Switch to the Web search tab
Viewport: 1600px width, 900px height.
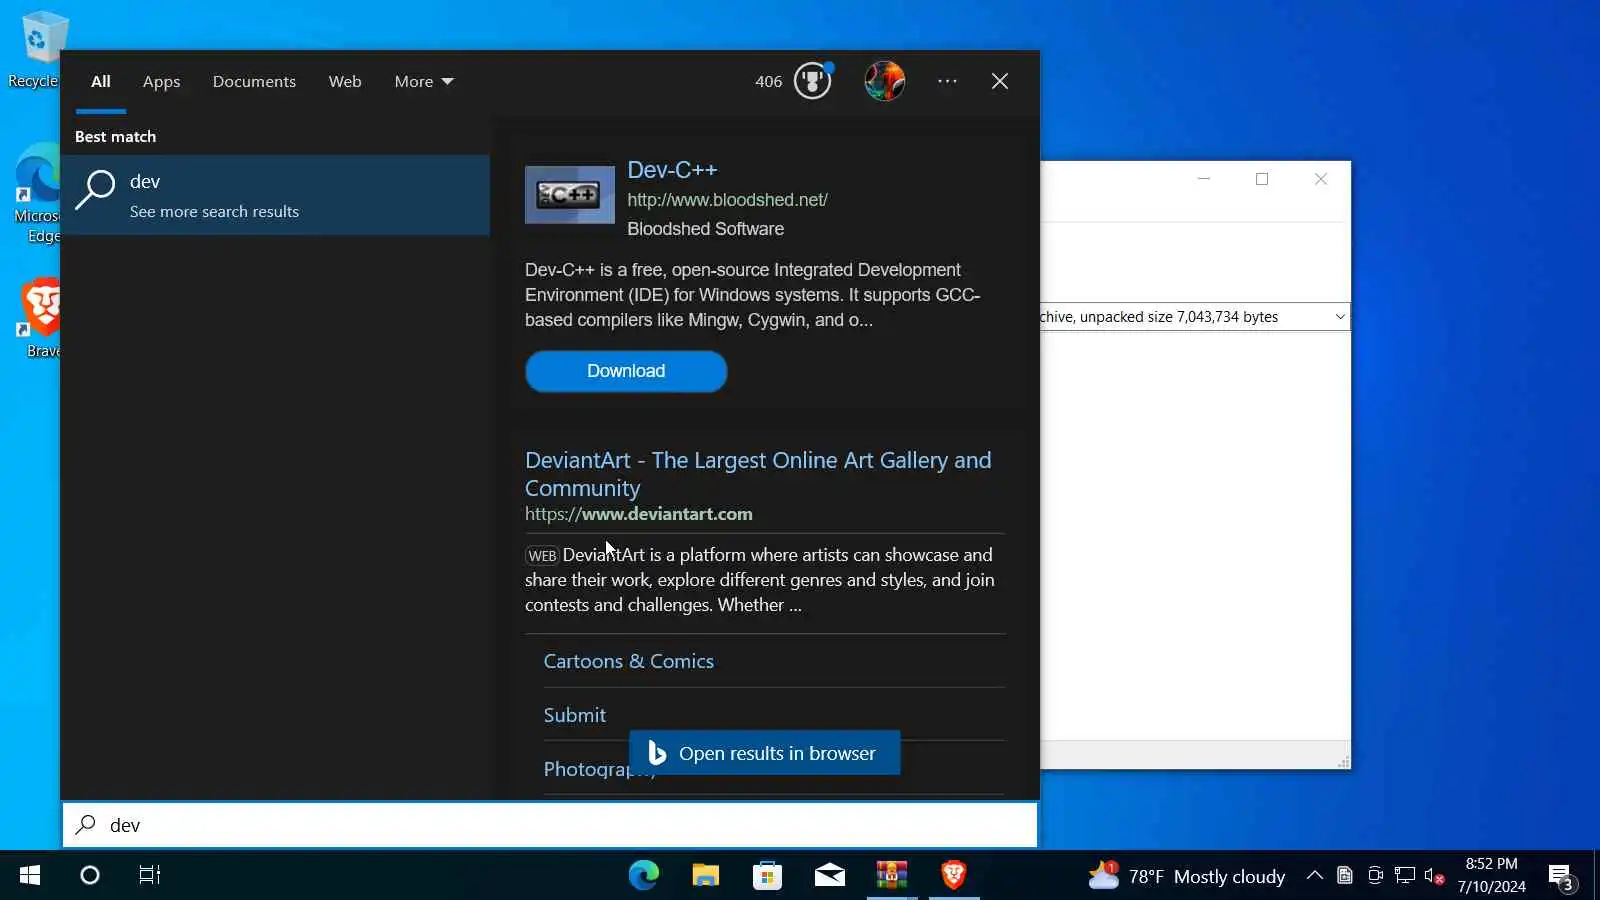tap(345, 82)
